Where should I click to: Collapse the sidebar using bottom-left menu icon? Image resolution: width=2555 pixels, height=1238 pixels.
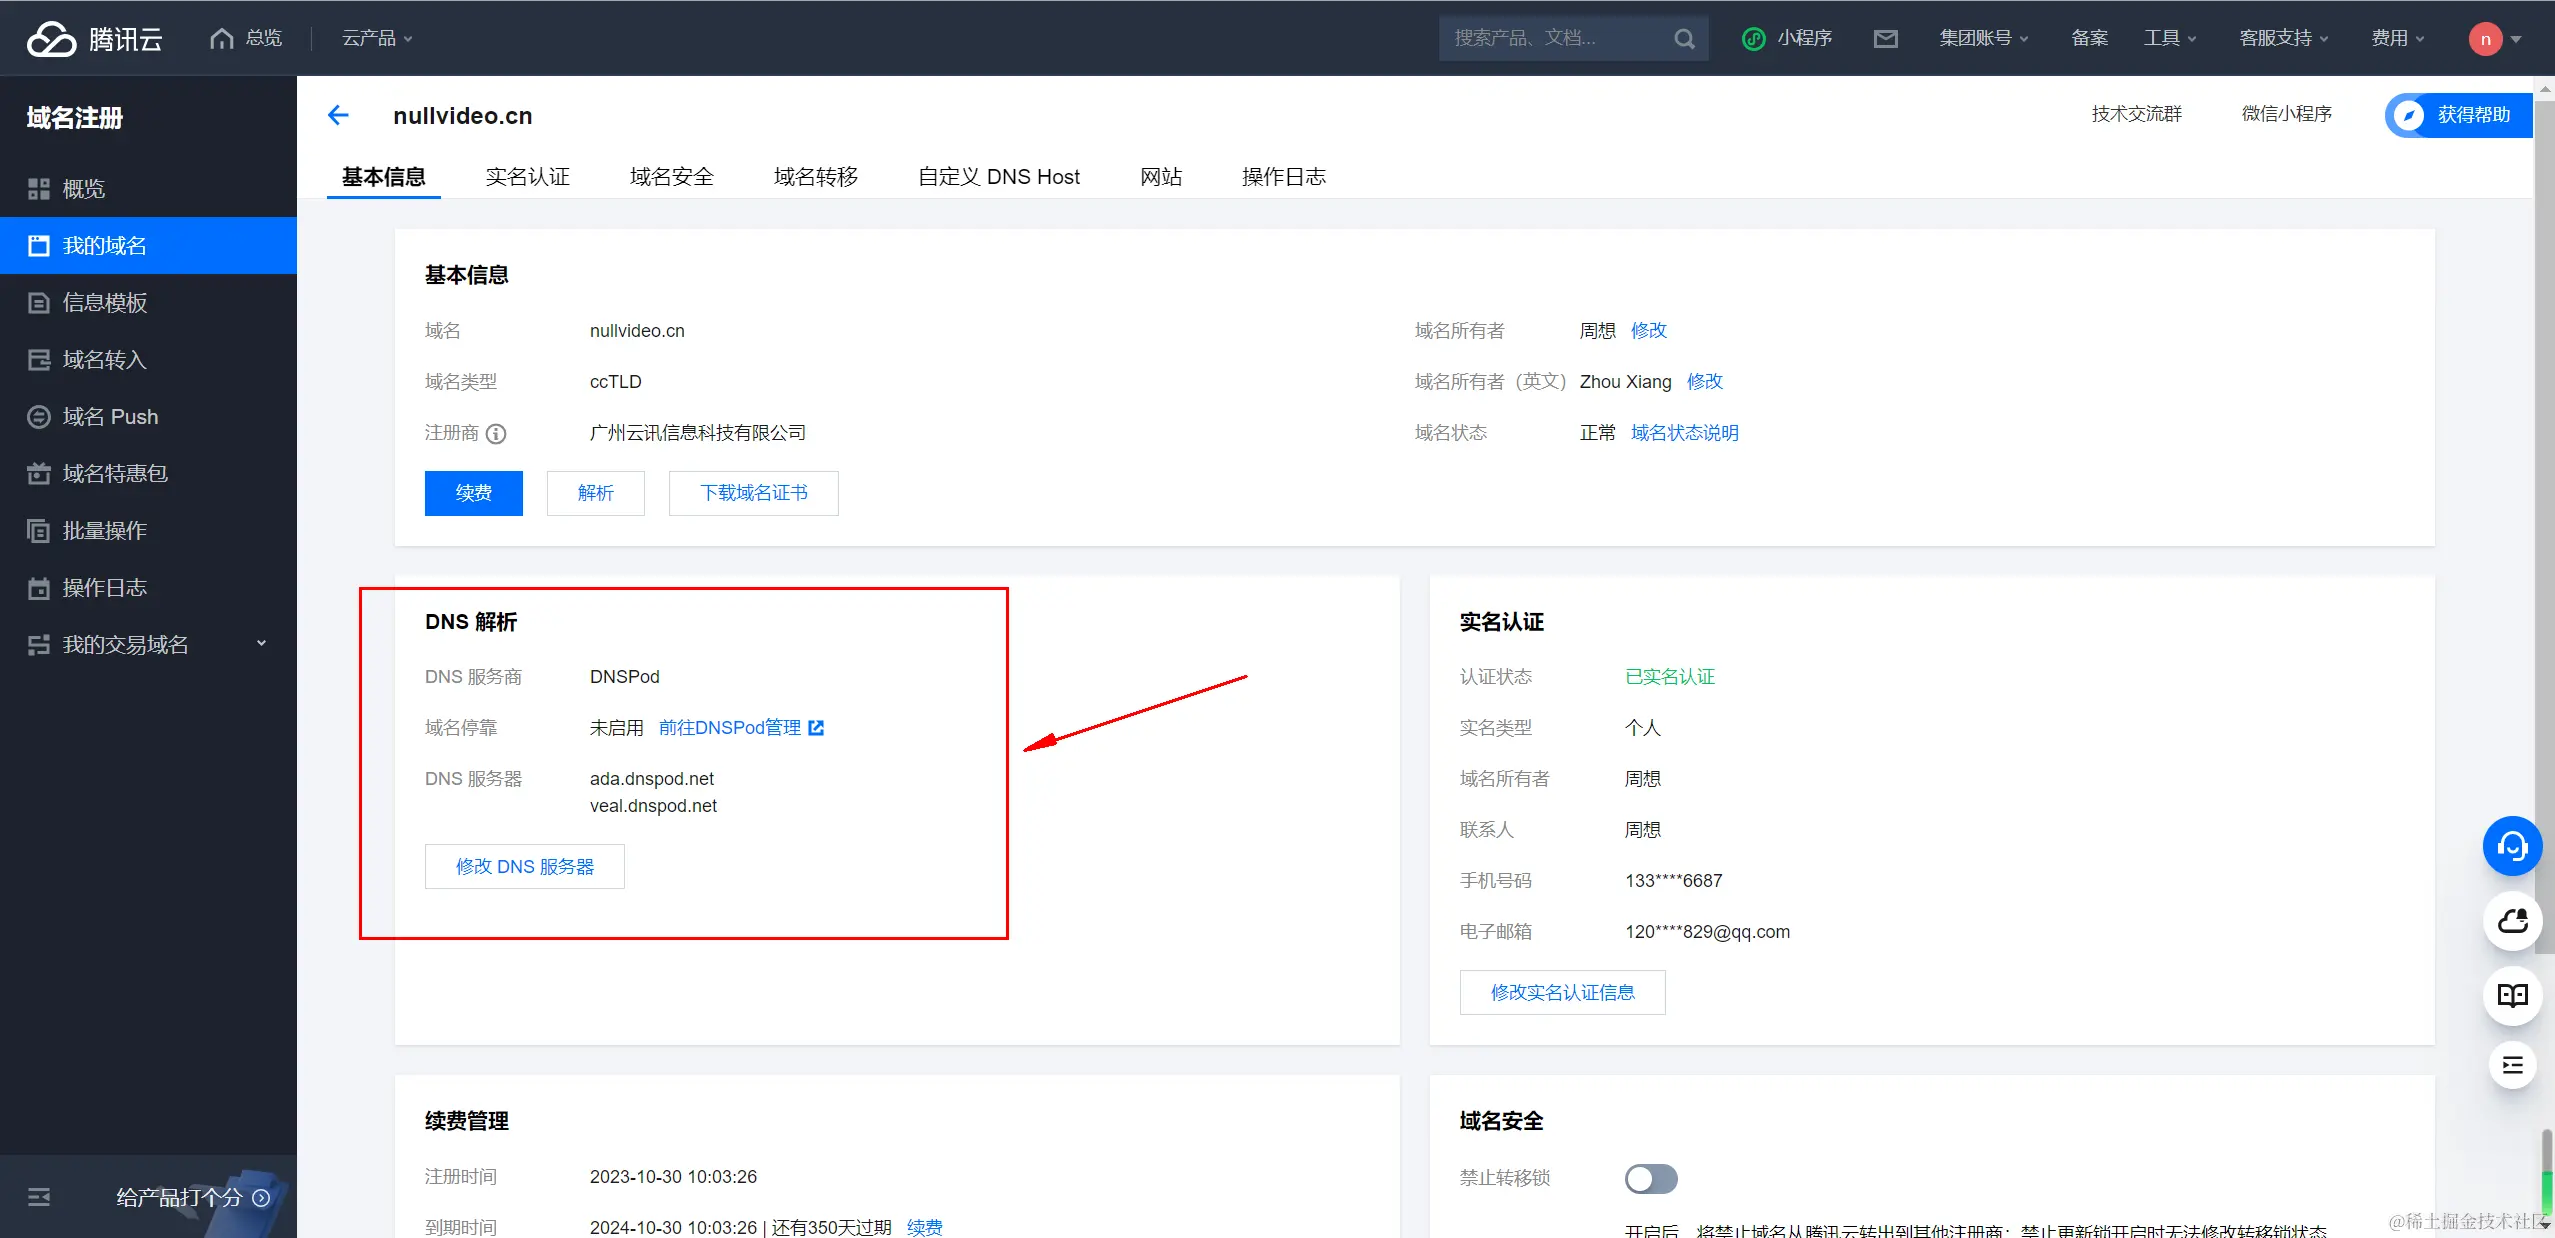[x=39, y=1197]
